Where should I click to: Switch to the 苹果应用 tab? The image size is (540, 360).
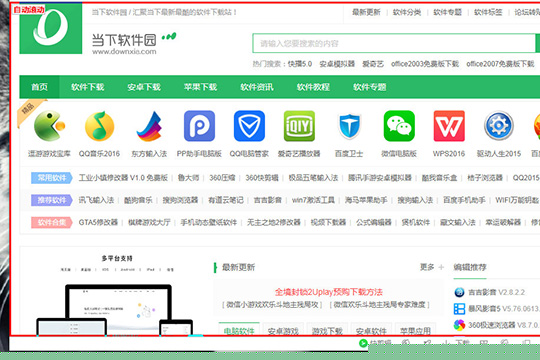point(415,330)
